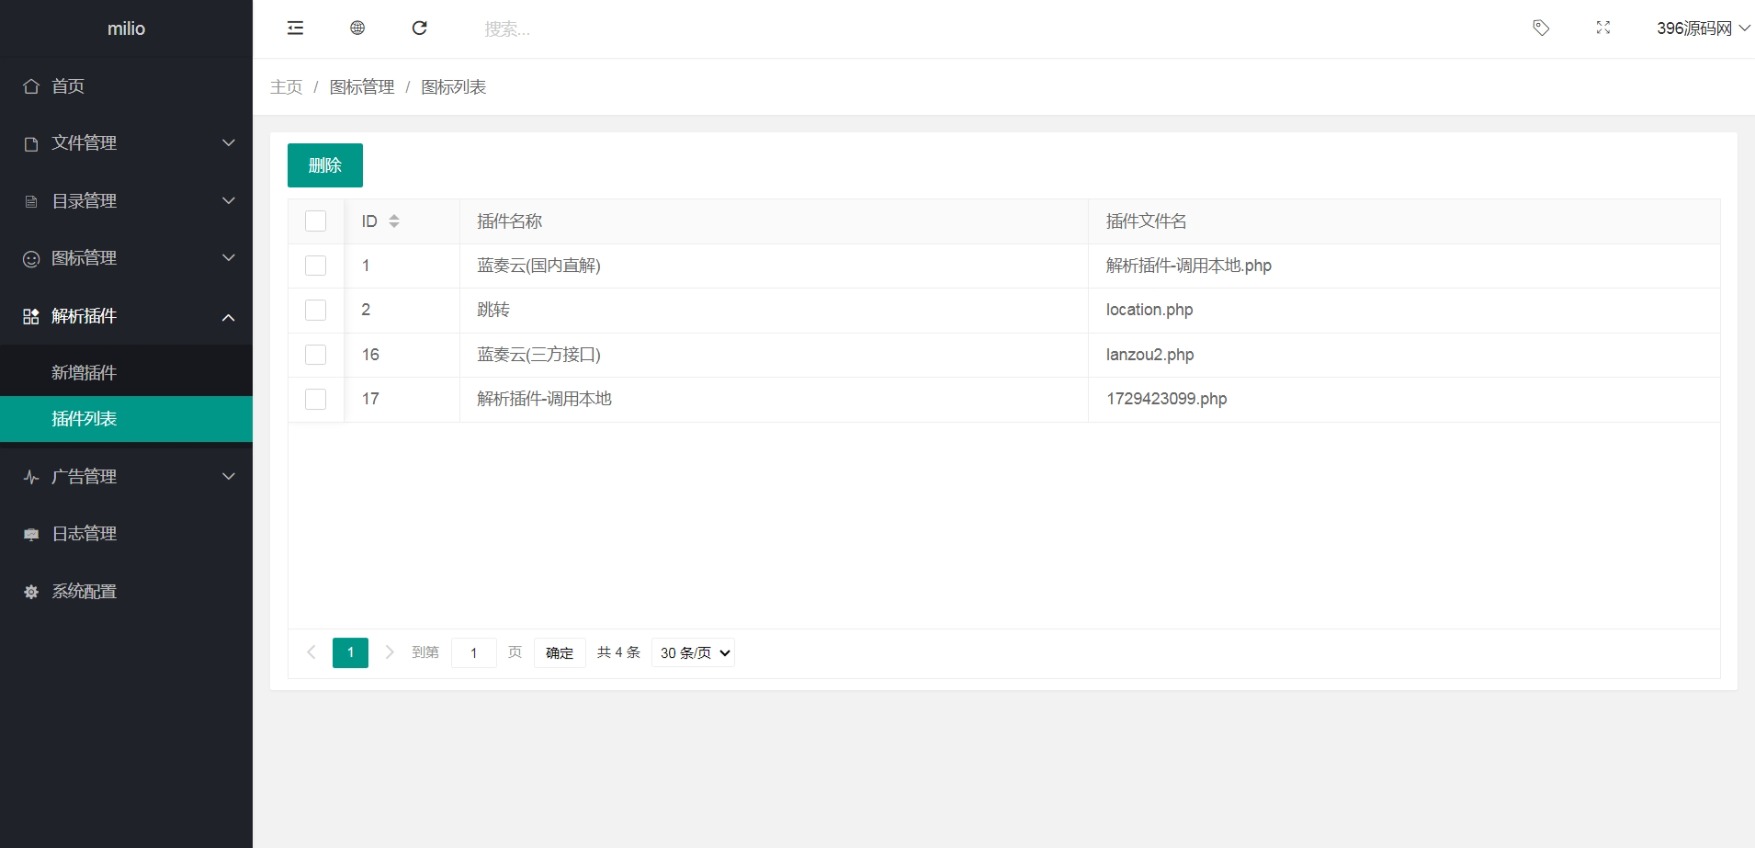Open the 396源码网 user dropdown
1755x848 pixels.
coord(1703,28)
